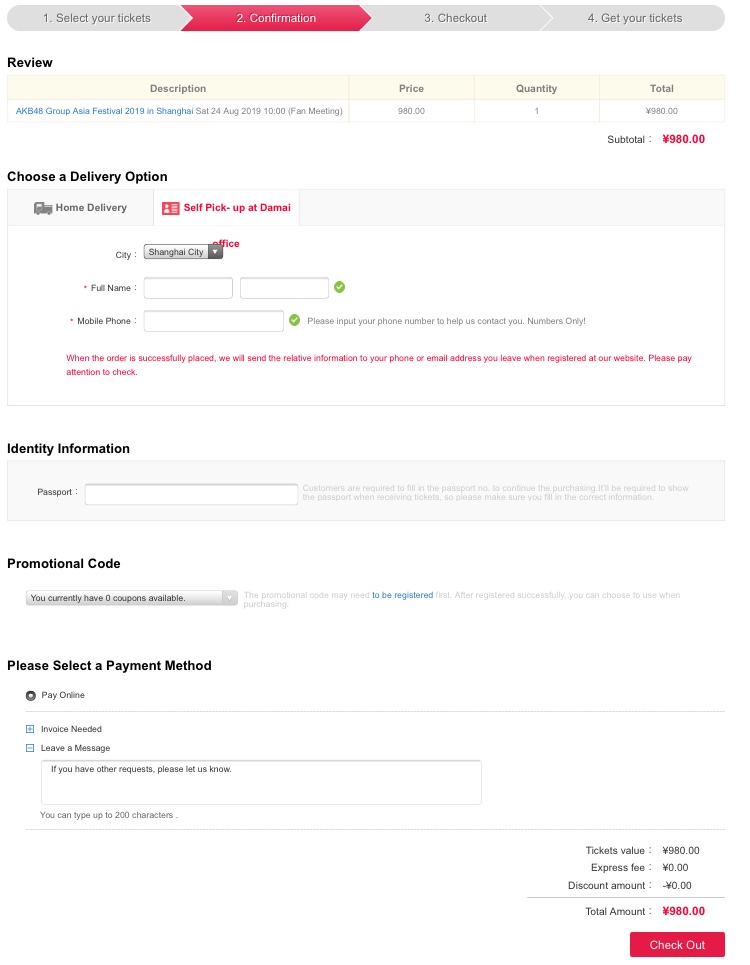Select the Pay Online radio button
750x965 pixels.
point(31,696)
